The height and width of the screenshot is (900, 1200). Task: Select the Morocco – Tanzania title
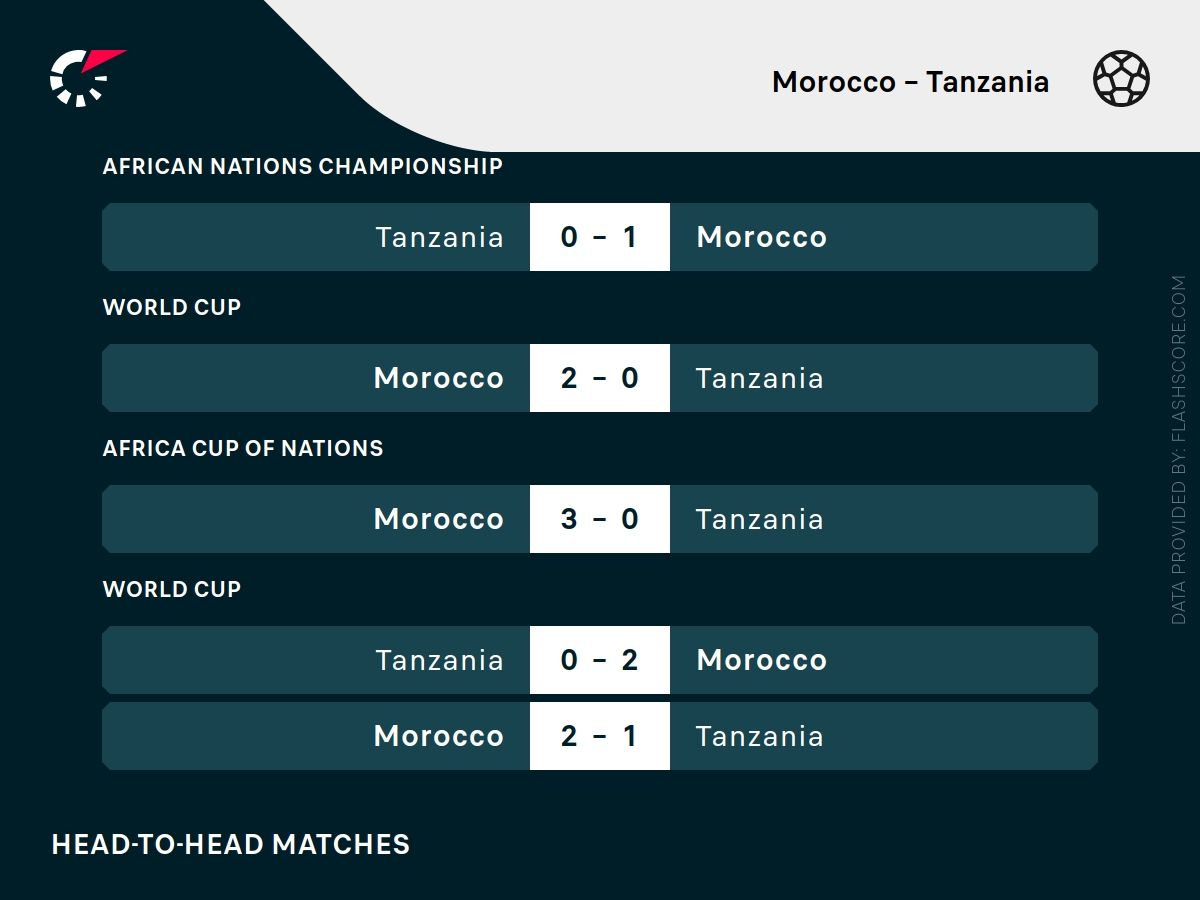click(910, 82)
